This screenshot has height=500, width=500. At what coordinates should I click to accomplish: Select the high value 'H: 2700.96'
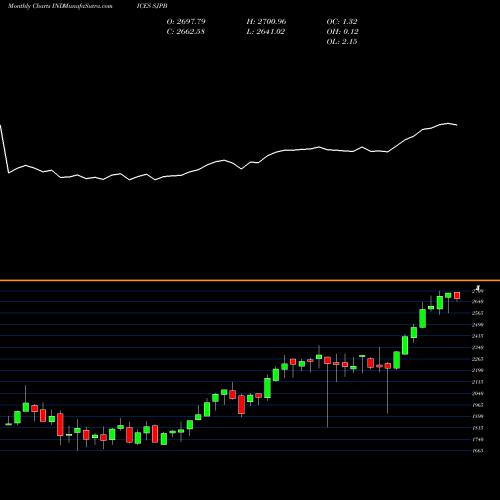coord(266,22)
